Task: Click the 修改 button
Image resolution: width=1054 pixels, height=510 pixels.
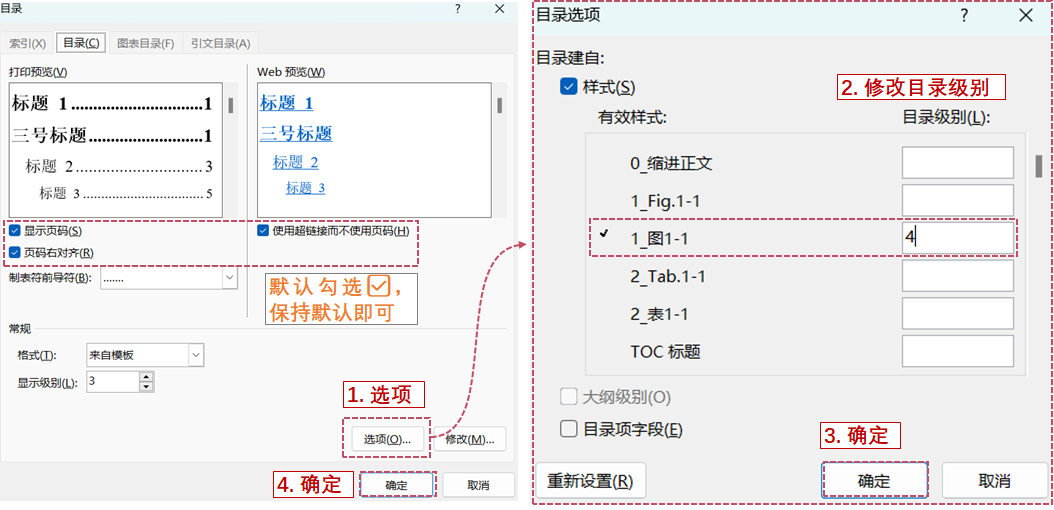Action: (x=469, y=439)
